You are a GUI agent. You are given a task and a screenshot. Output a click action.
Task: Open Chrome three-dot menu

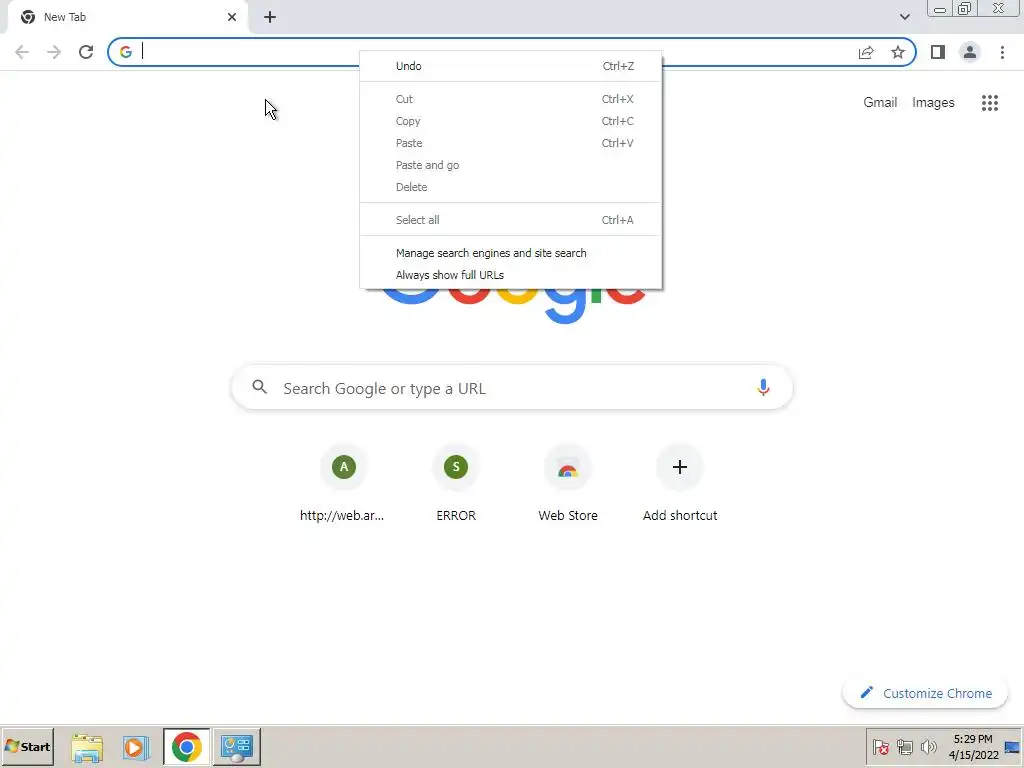[x=1002, y=52]
